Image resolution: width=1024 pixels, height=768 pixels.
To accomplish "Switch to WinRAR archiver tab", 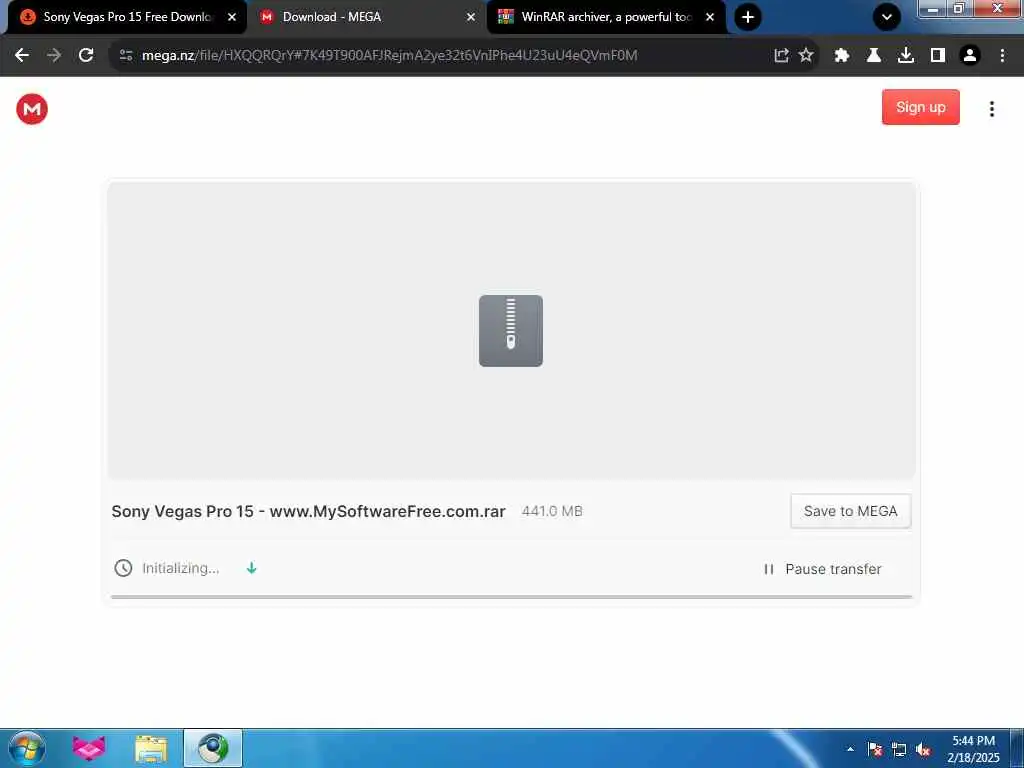I will point(605,17).
